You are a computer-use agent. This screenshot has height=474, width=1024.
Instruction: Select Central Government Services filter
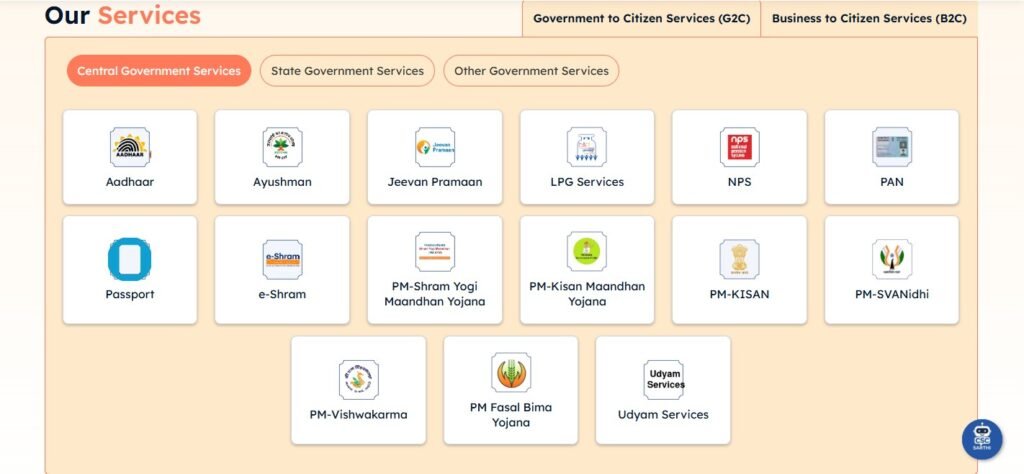159,71
